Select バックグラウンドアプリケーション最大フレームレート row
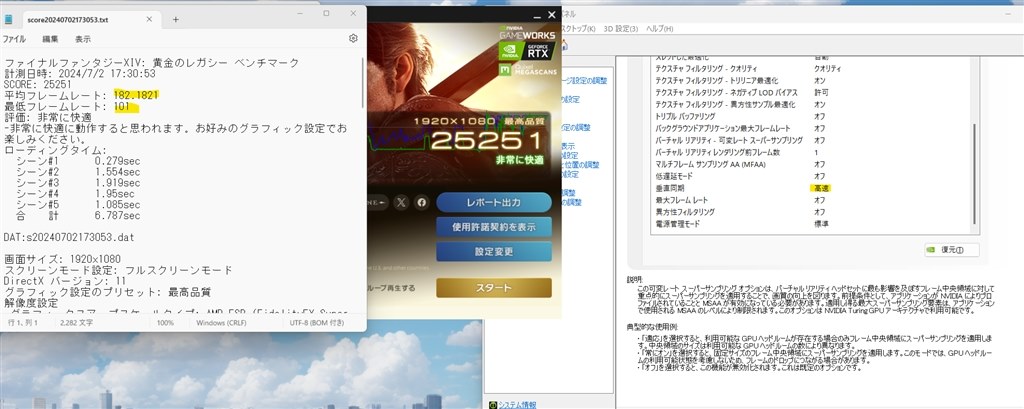This screenshot has height=409, width=1024. point(812,129)
